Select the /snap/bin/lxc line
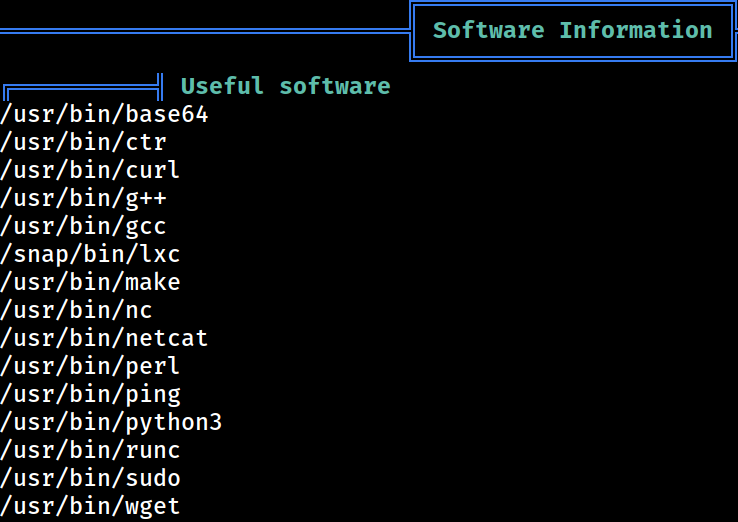The height and width of the screenshot is (522, 738). (90, 254)
